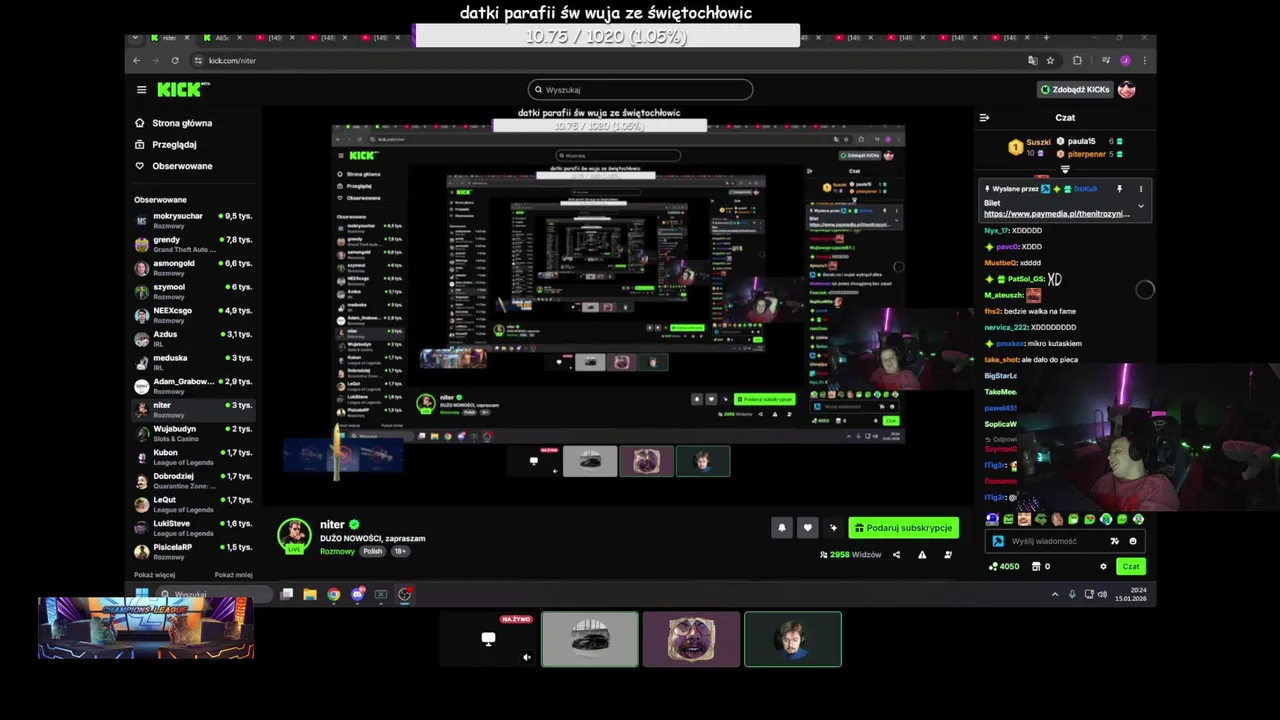Report the stream warning icon

tap(922, 554)
